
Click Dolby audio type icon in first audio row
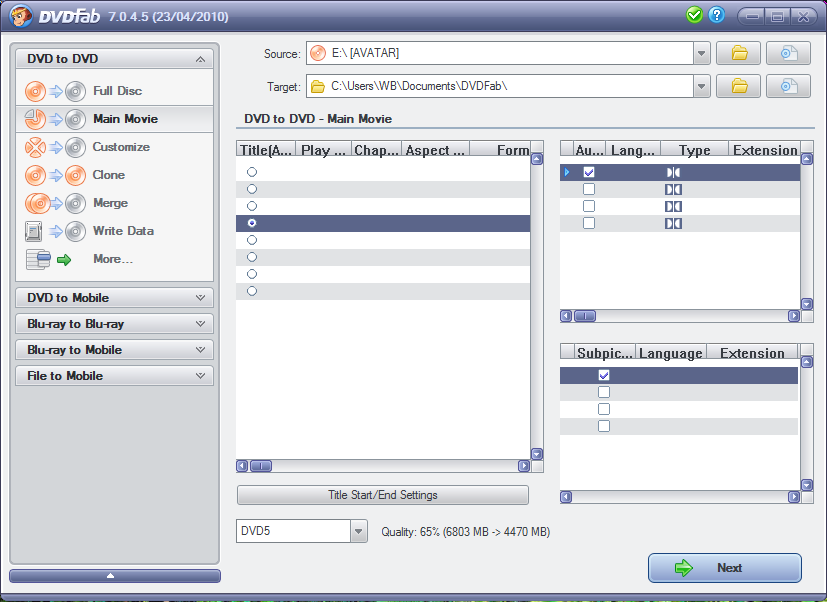(673, 173)
